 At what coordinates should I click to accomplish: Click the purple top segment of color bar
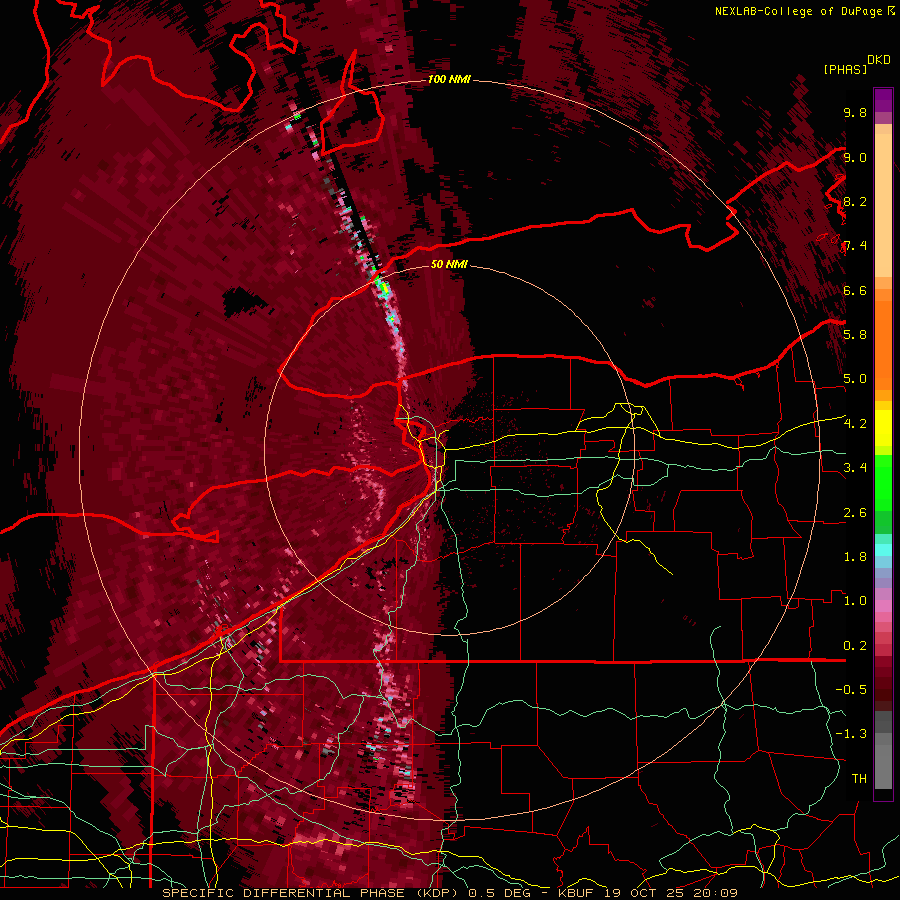[883, 100]
